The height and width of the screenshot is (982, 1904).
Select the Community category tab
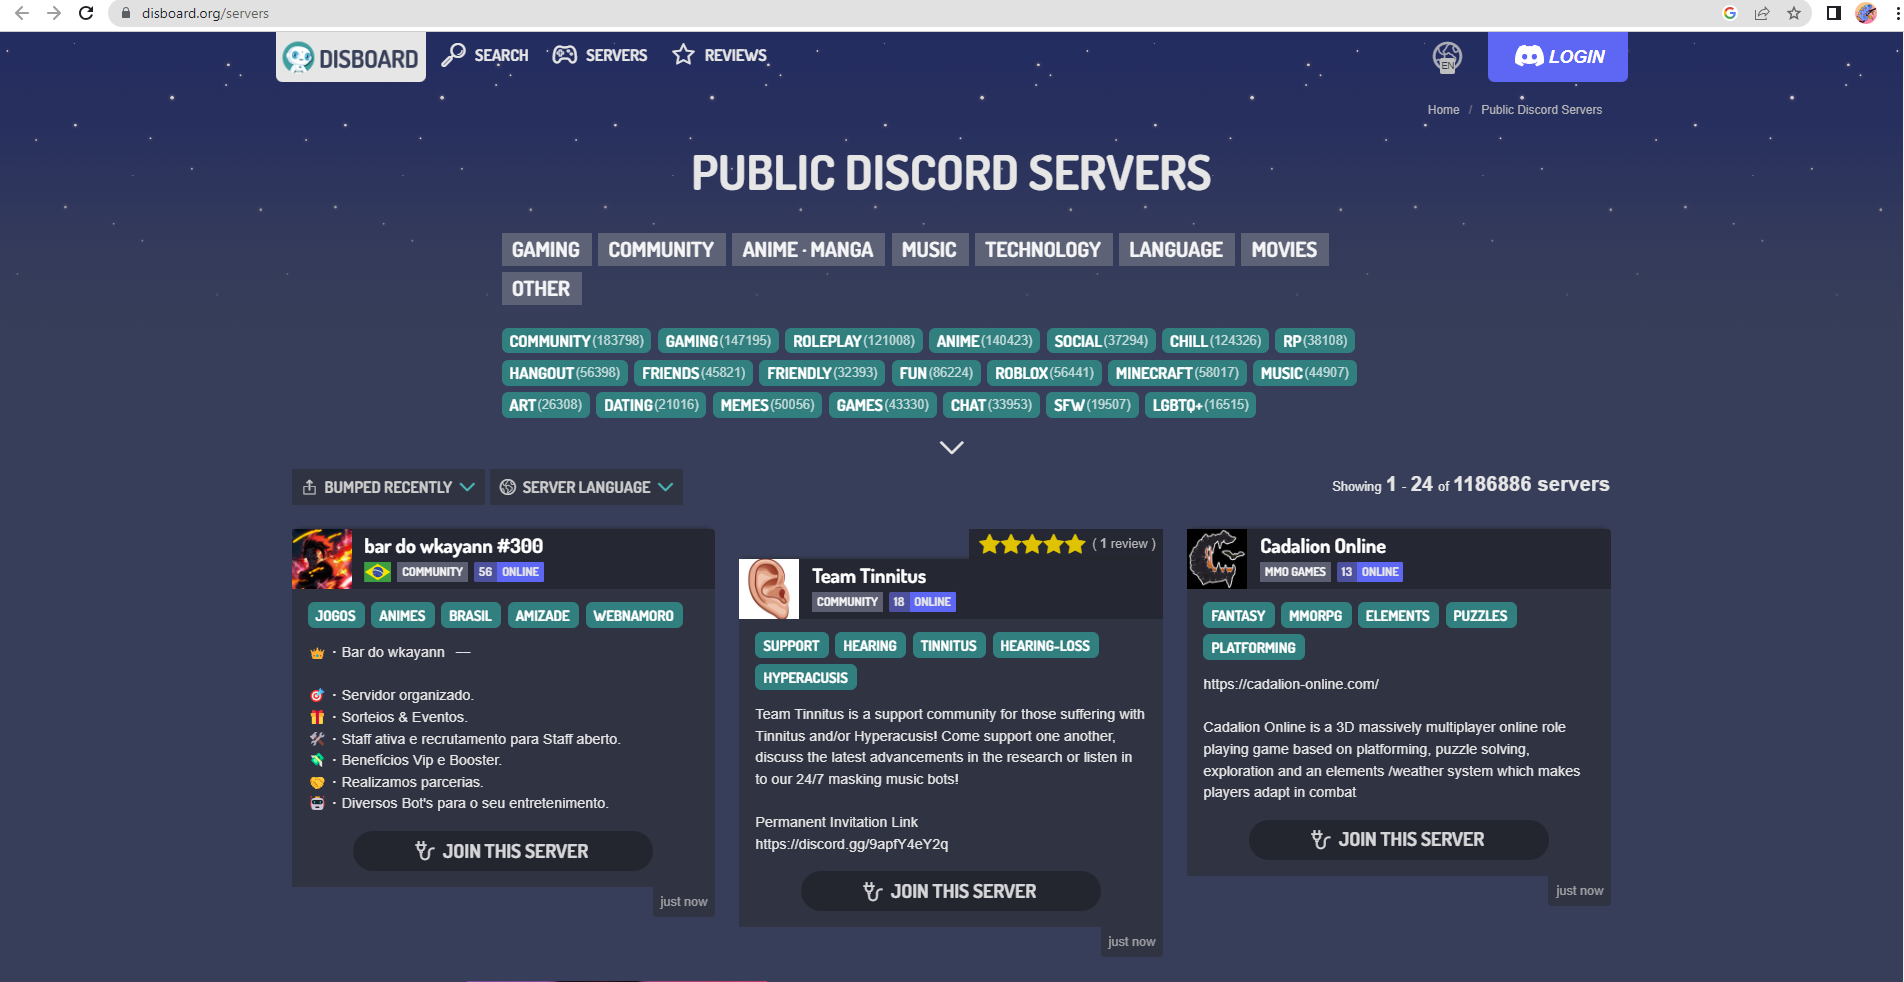(x=661, y=250)
